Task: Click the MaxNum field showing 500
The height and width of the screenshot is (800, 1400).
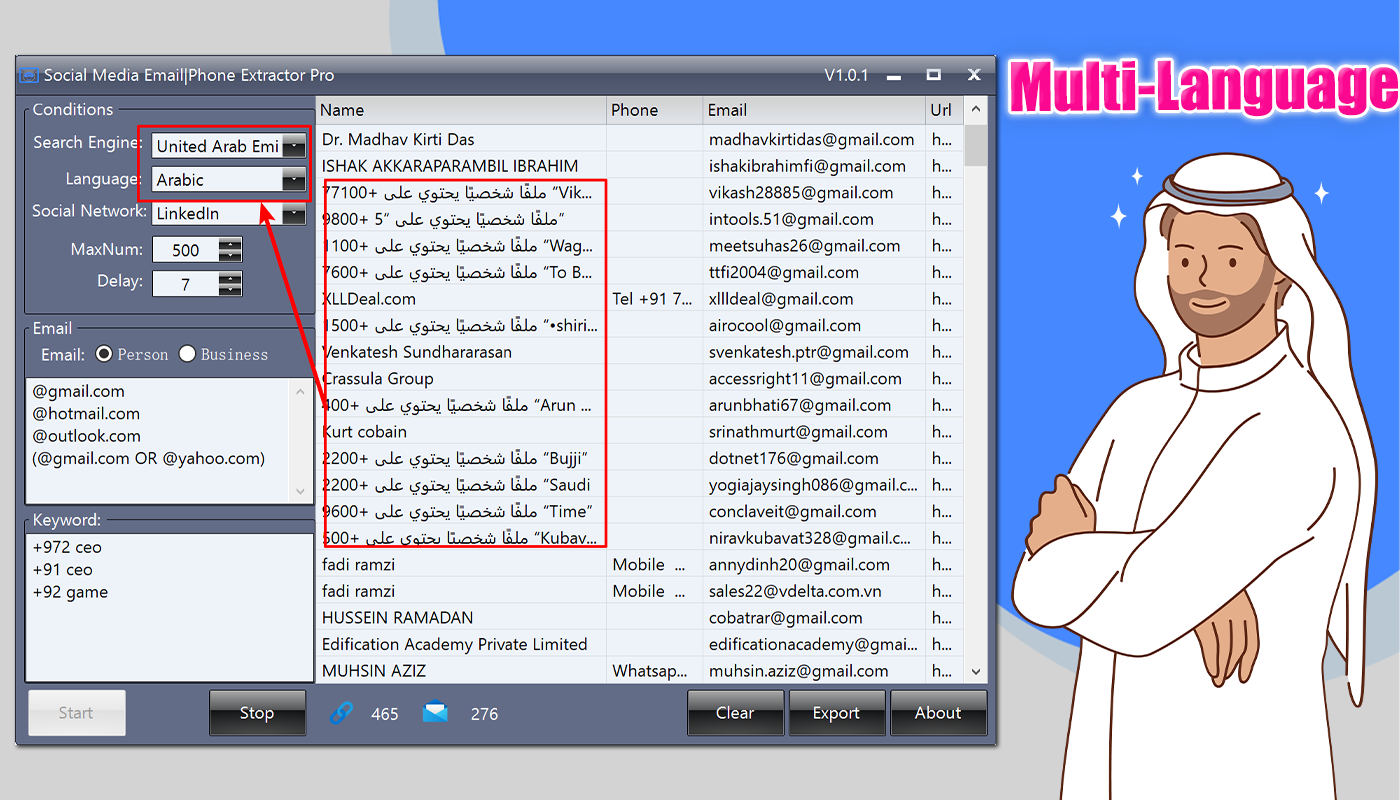Action: pyautogui.click(x=186, y=250)
